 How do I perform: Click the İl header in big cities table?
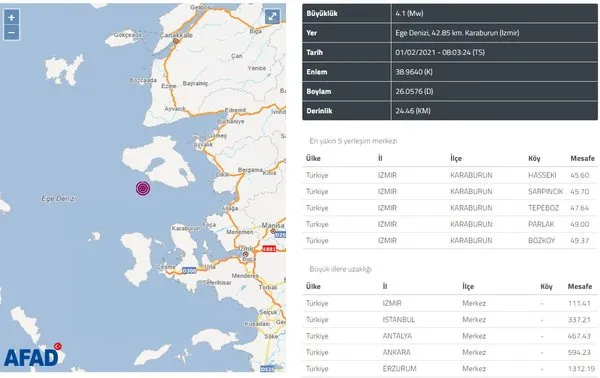pyautogui.click(x=385, y=287)
